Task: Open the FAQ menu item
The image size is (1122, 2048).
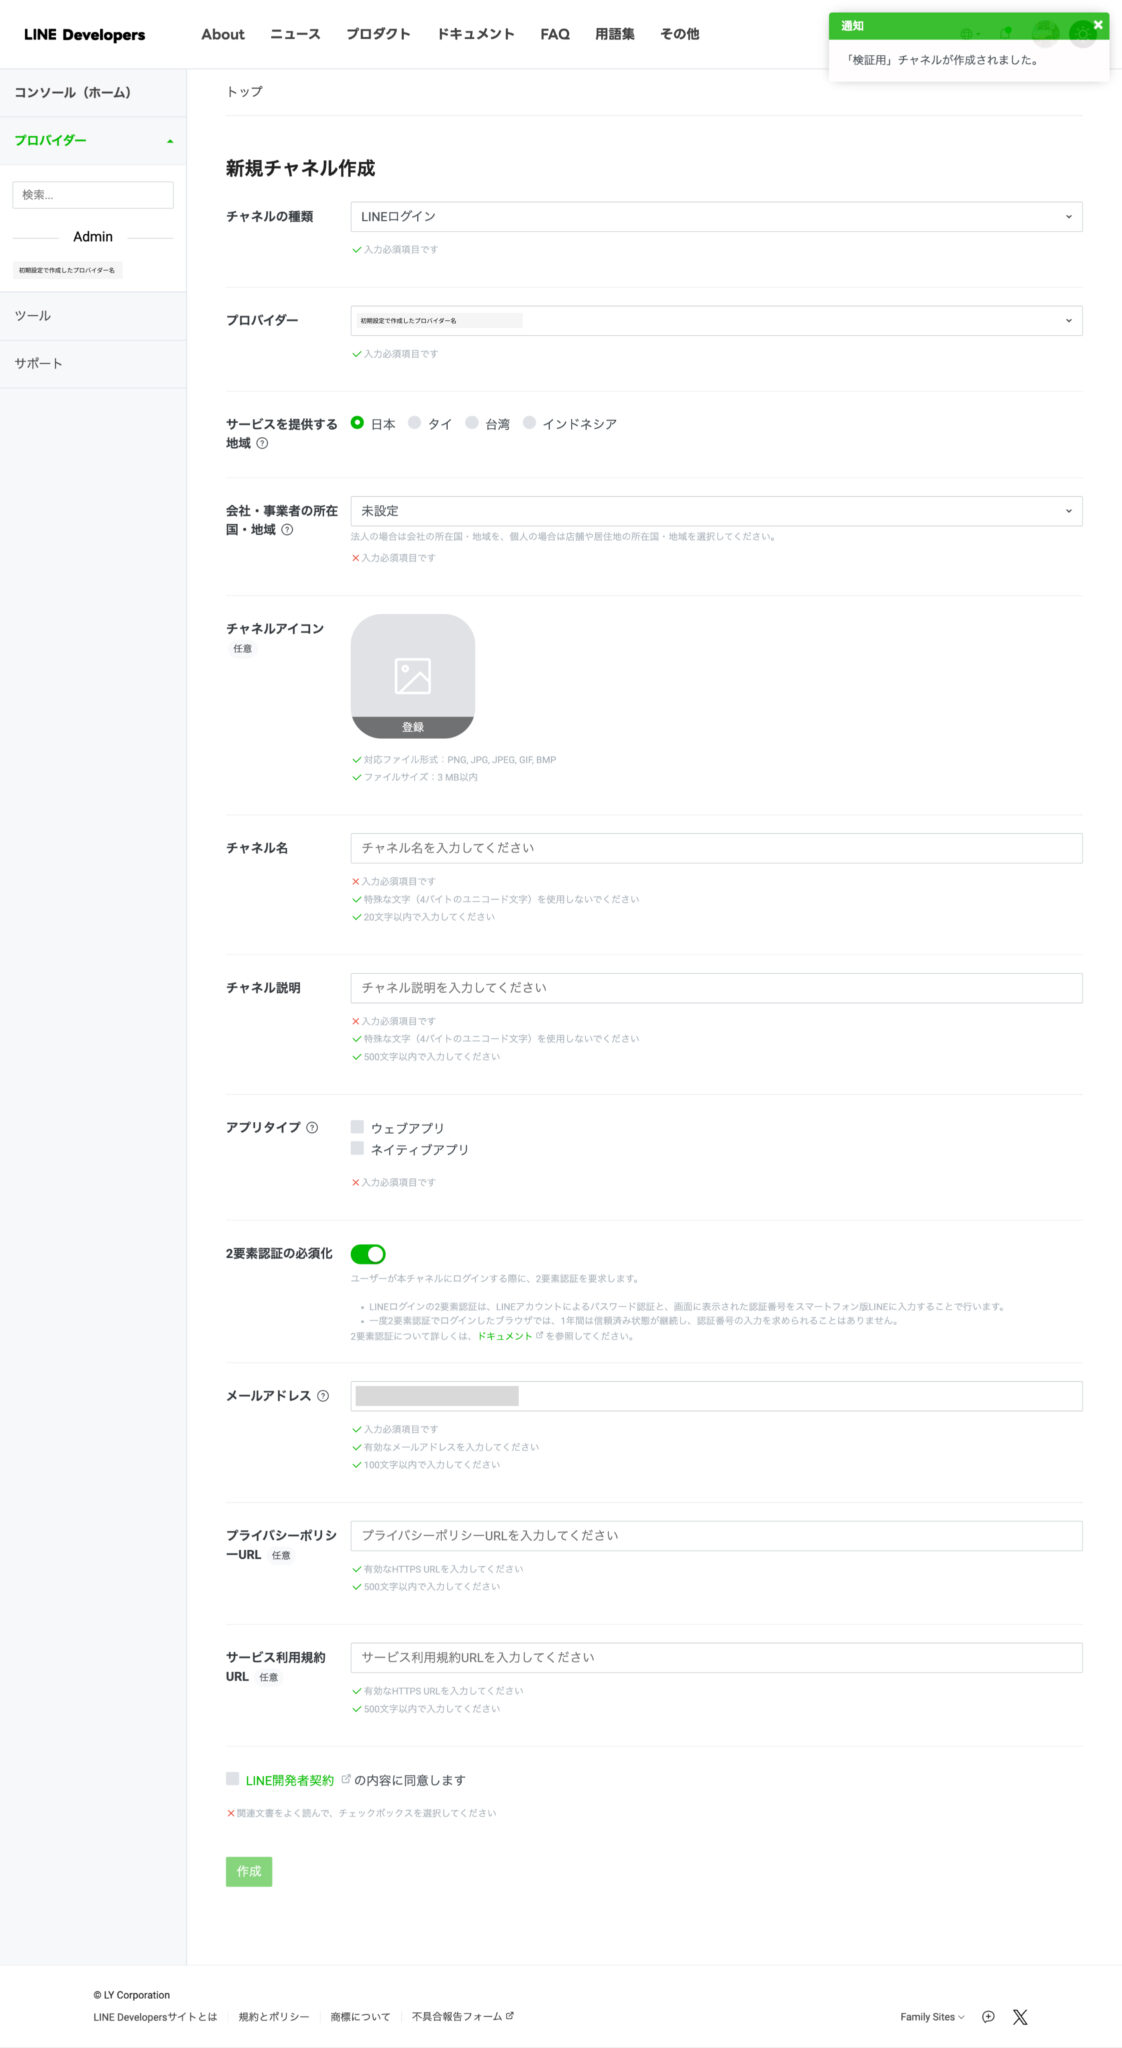Action: pyautogui.click(x=555, y=34)
